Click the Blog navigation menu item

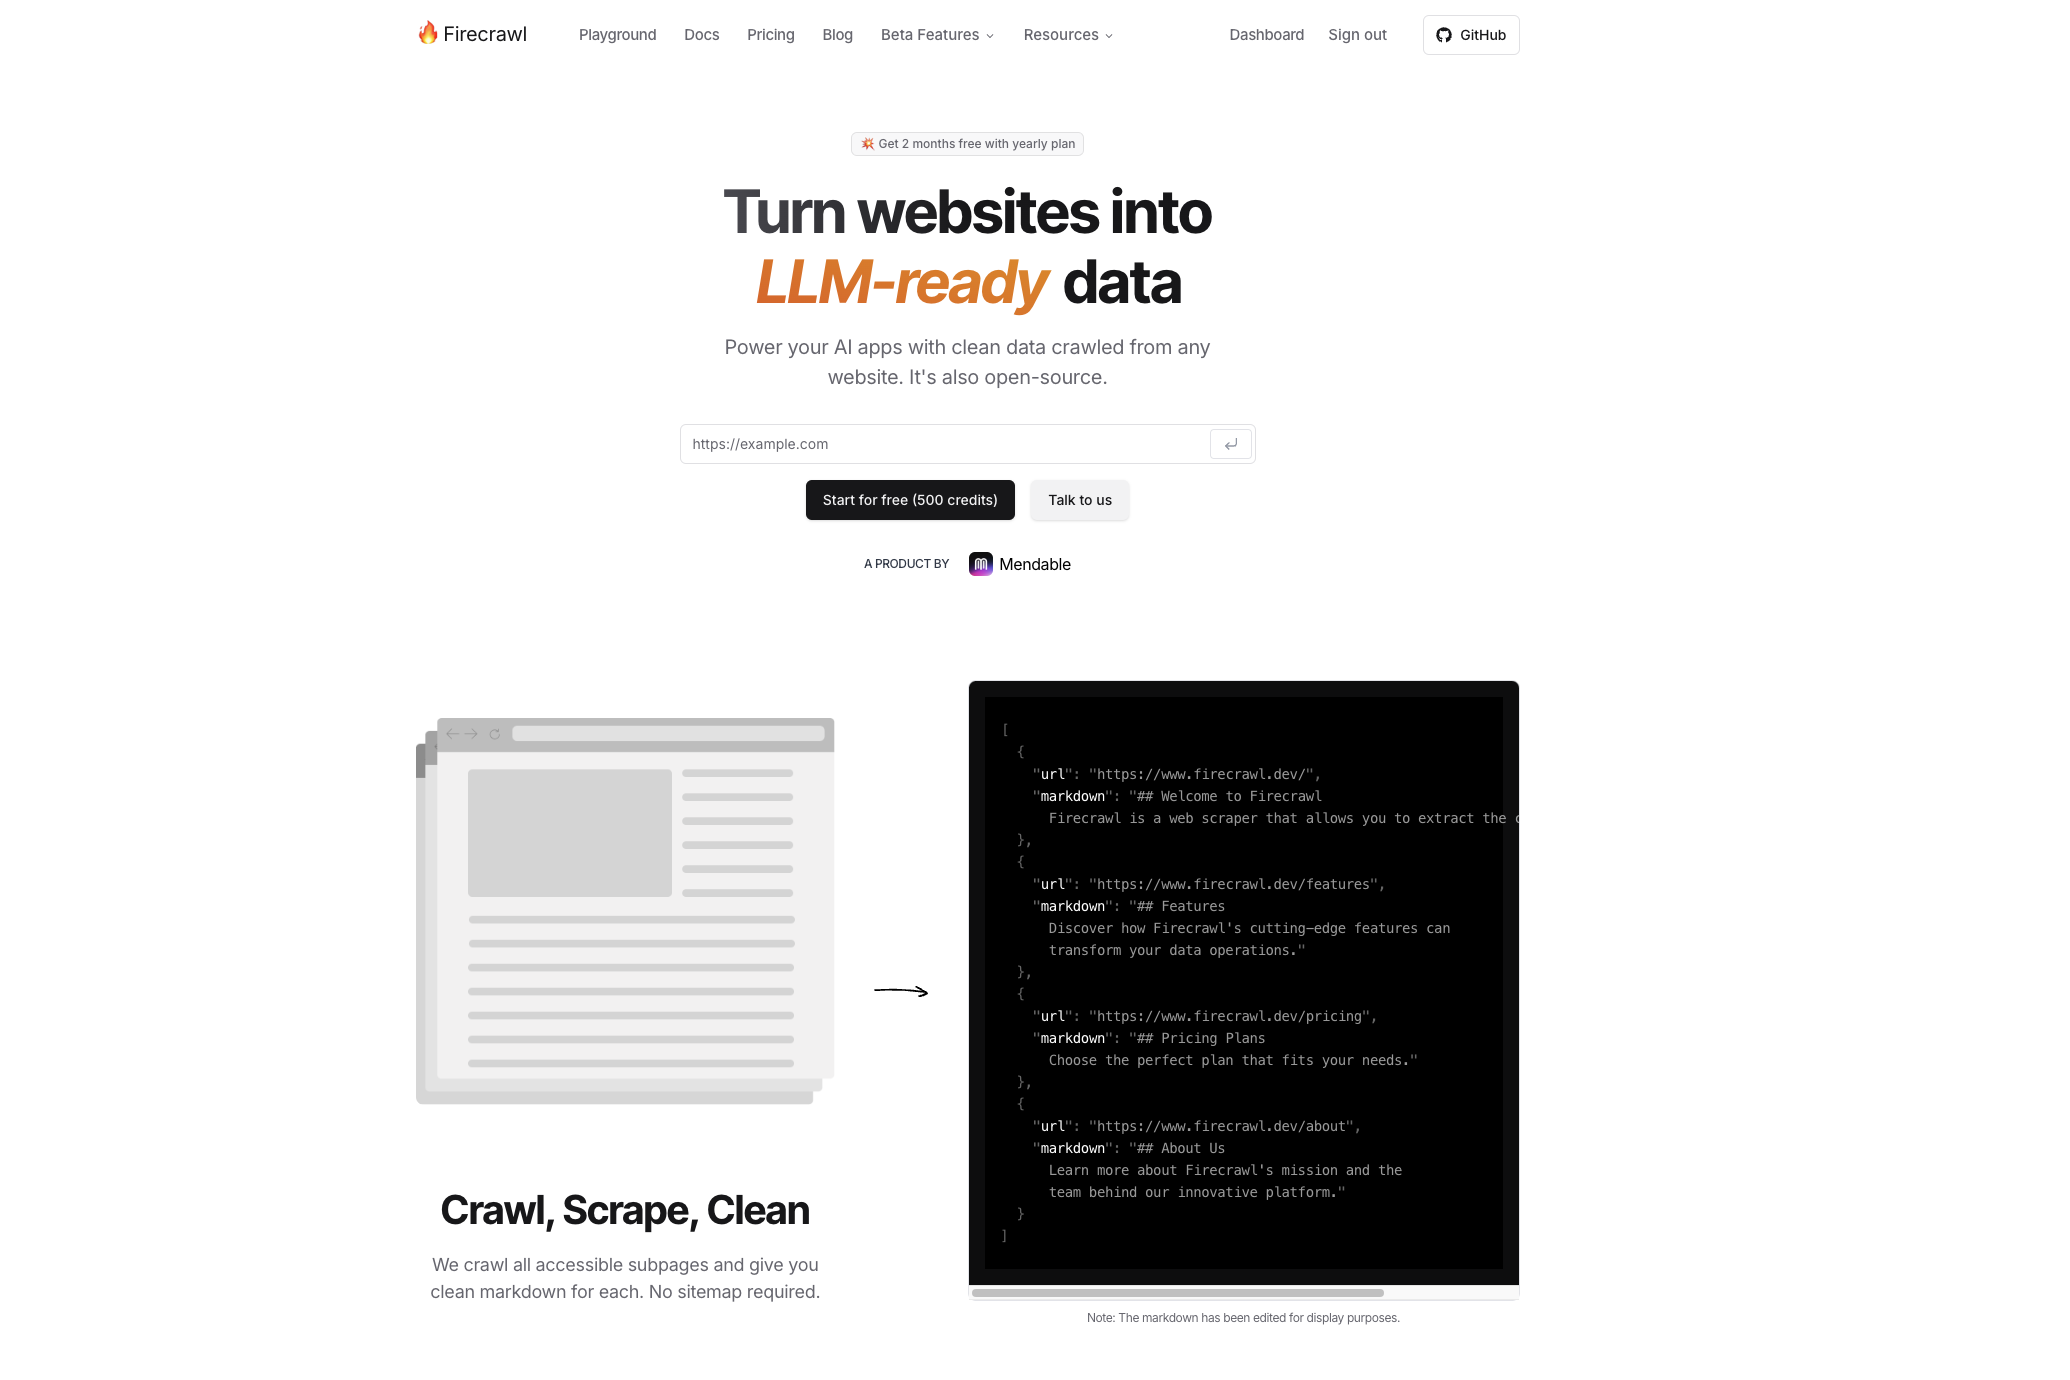click(836, 34)
